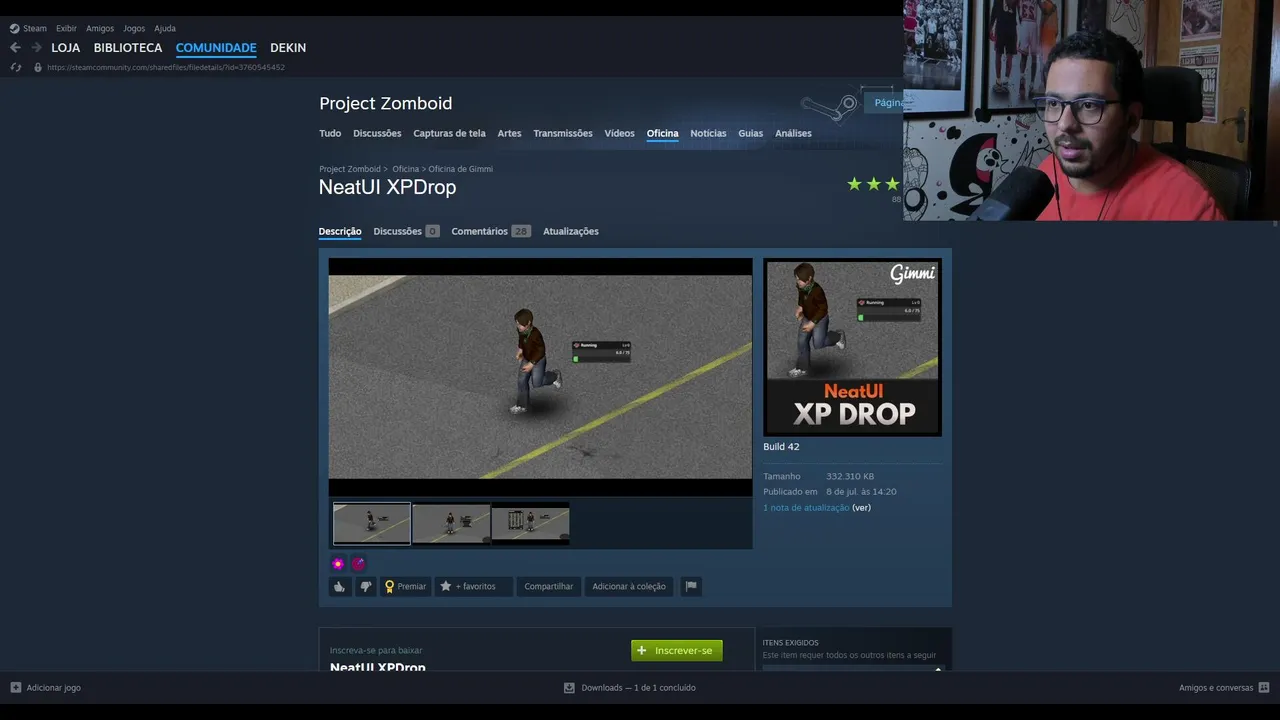Screen dimensions: 1280x720
Task: Open the Jogos menu
Action: [134, 28]
